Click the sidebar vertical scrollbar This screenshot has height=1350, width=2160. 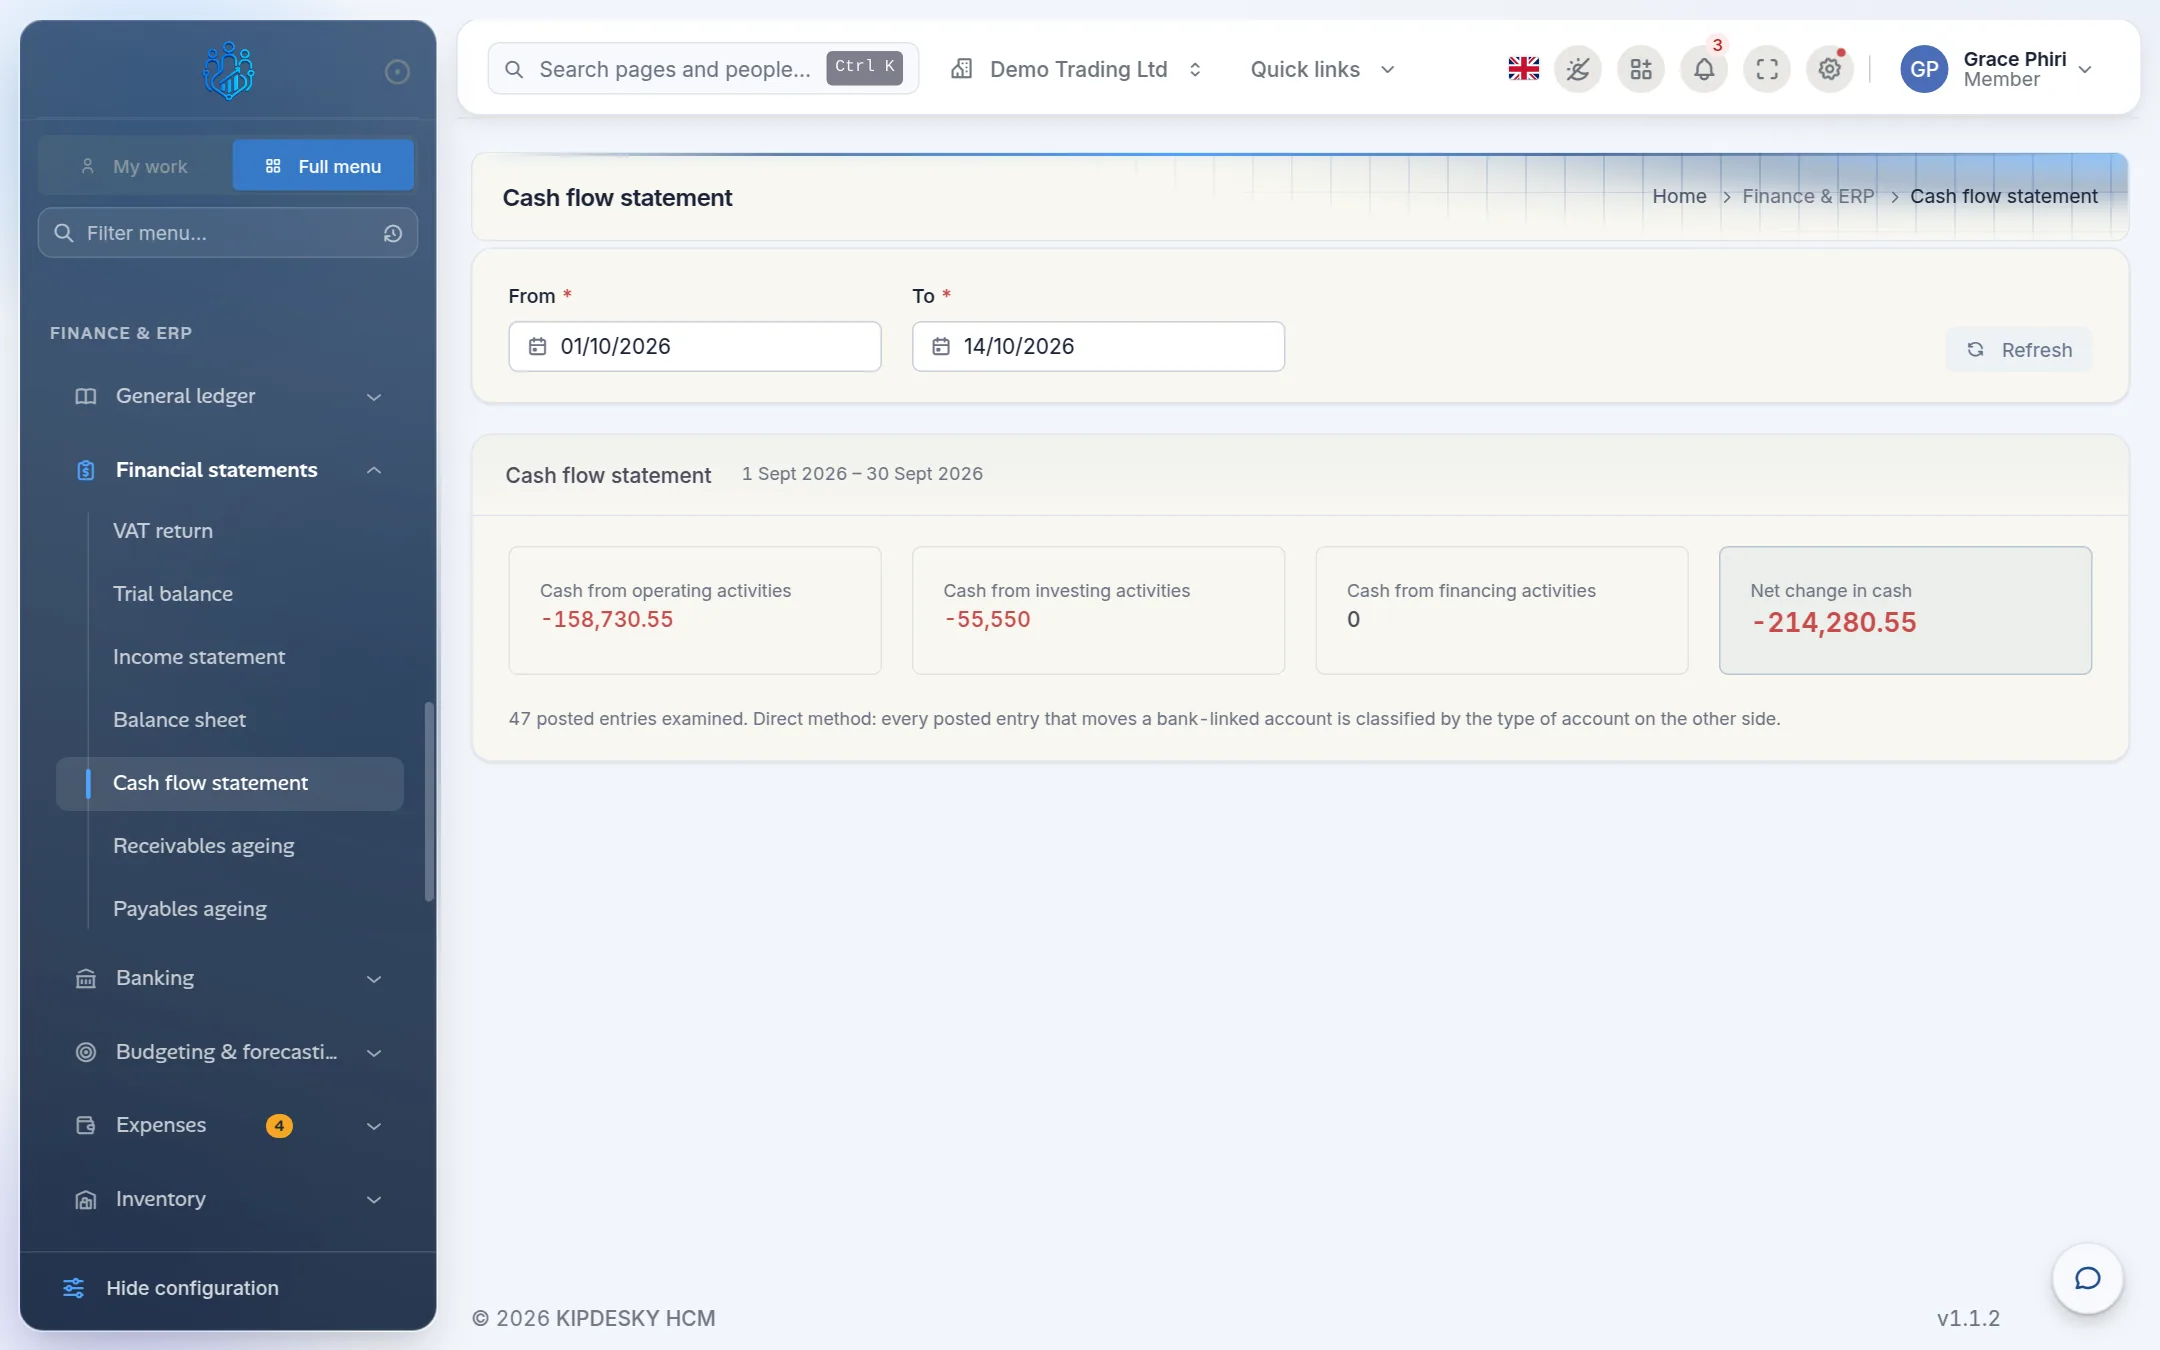click(430, 801)
